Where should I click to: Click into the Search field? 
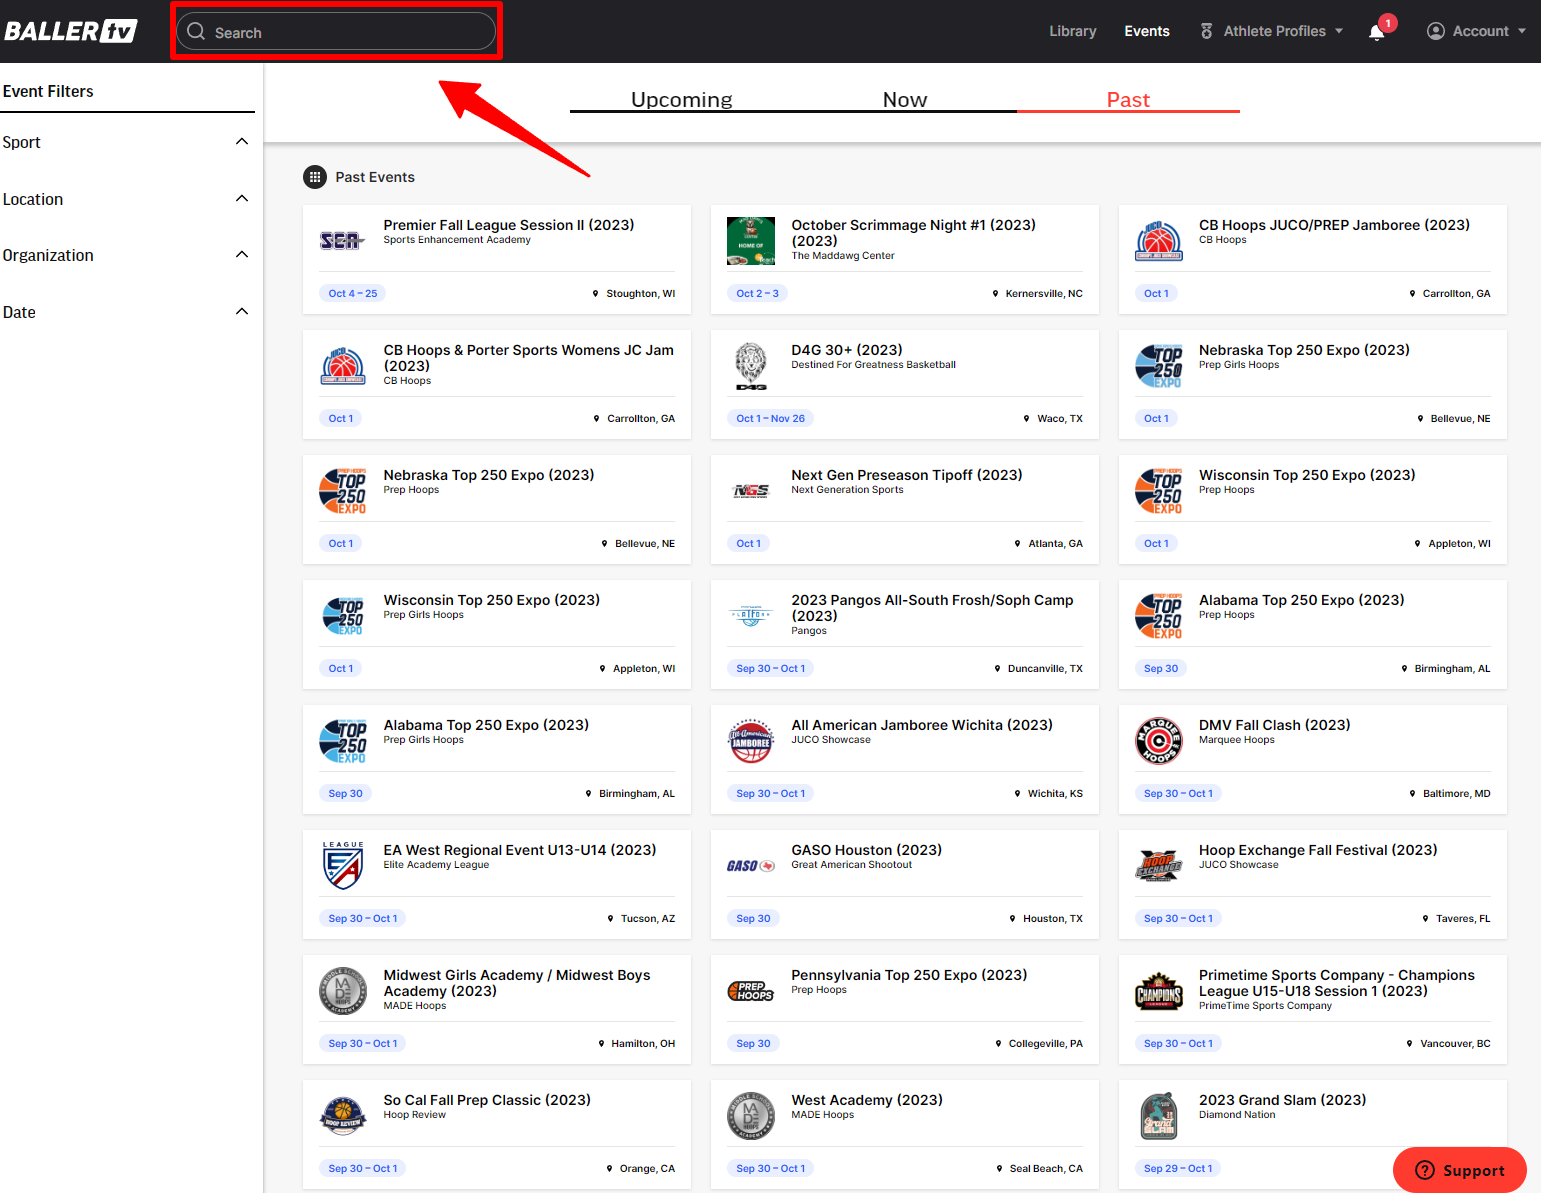[340, 32]
